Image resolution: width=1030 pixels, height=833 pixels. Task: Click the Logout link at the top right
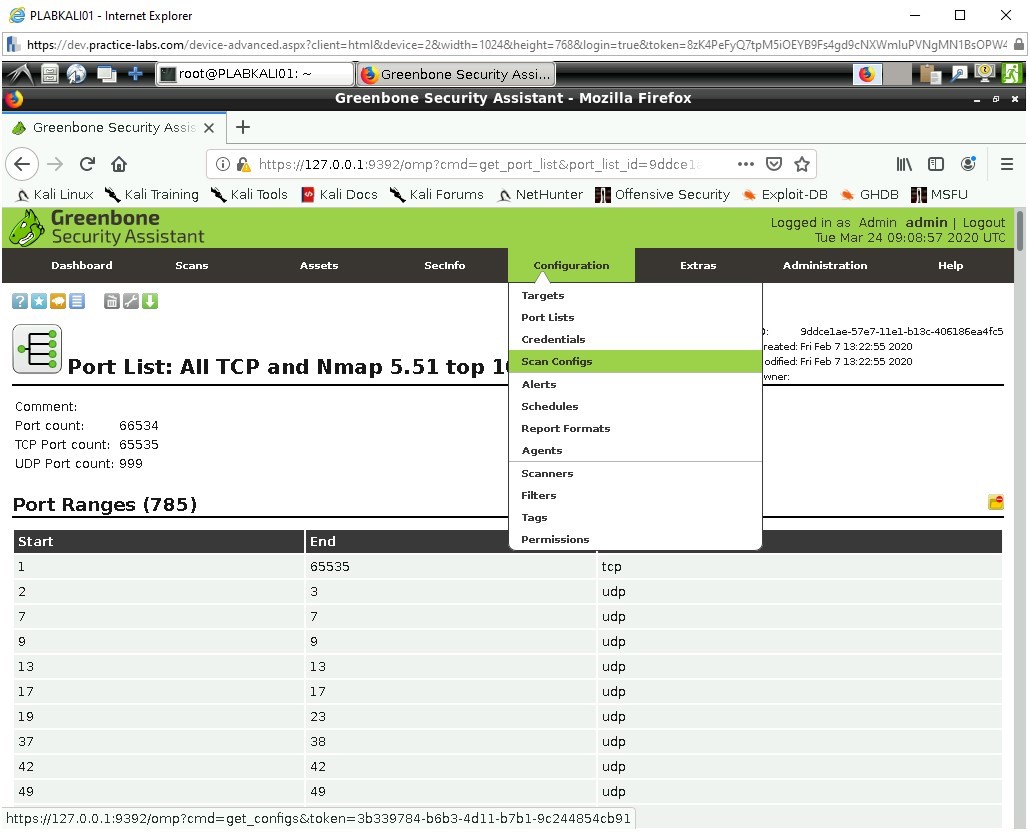983,222
